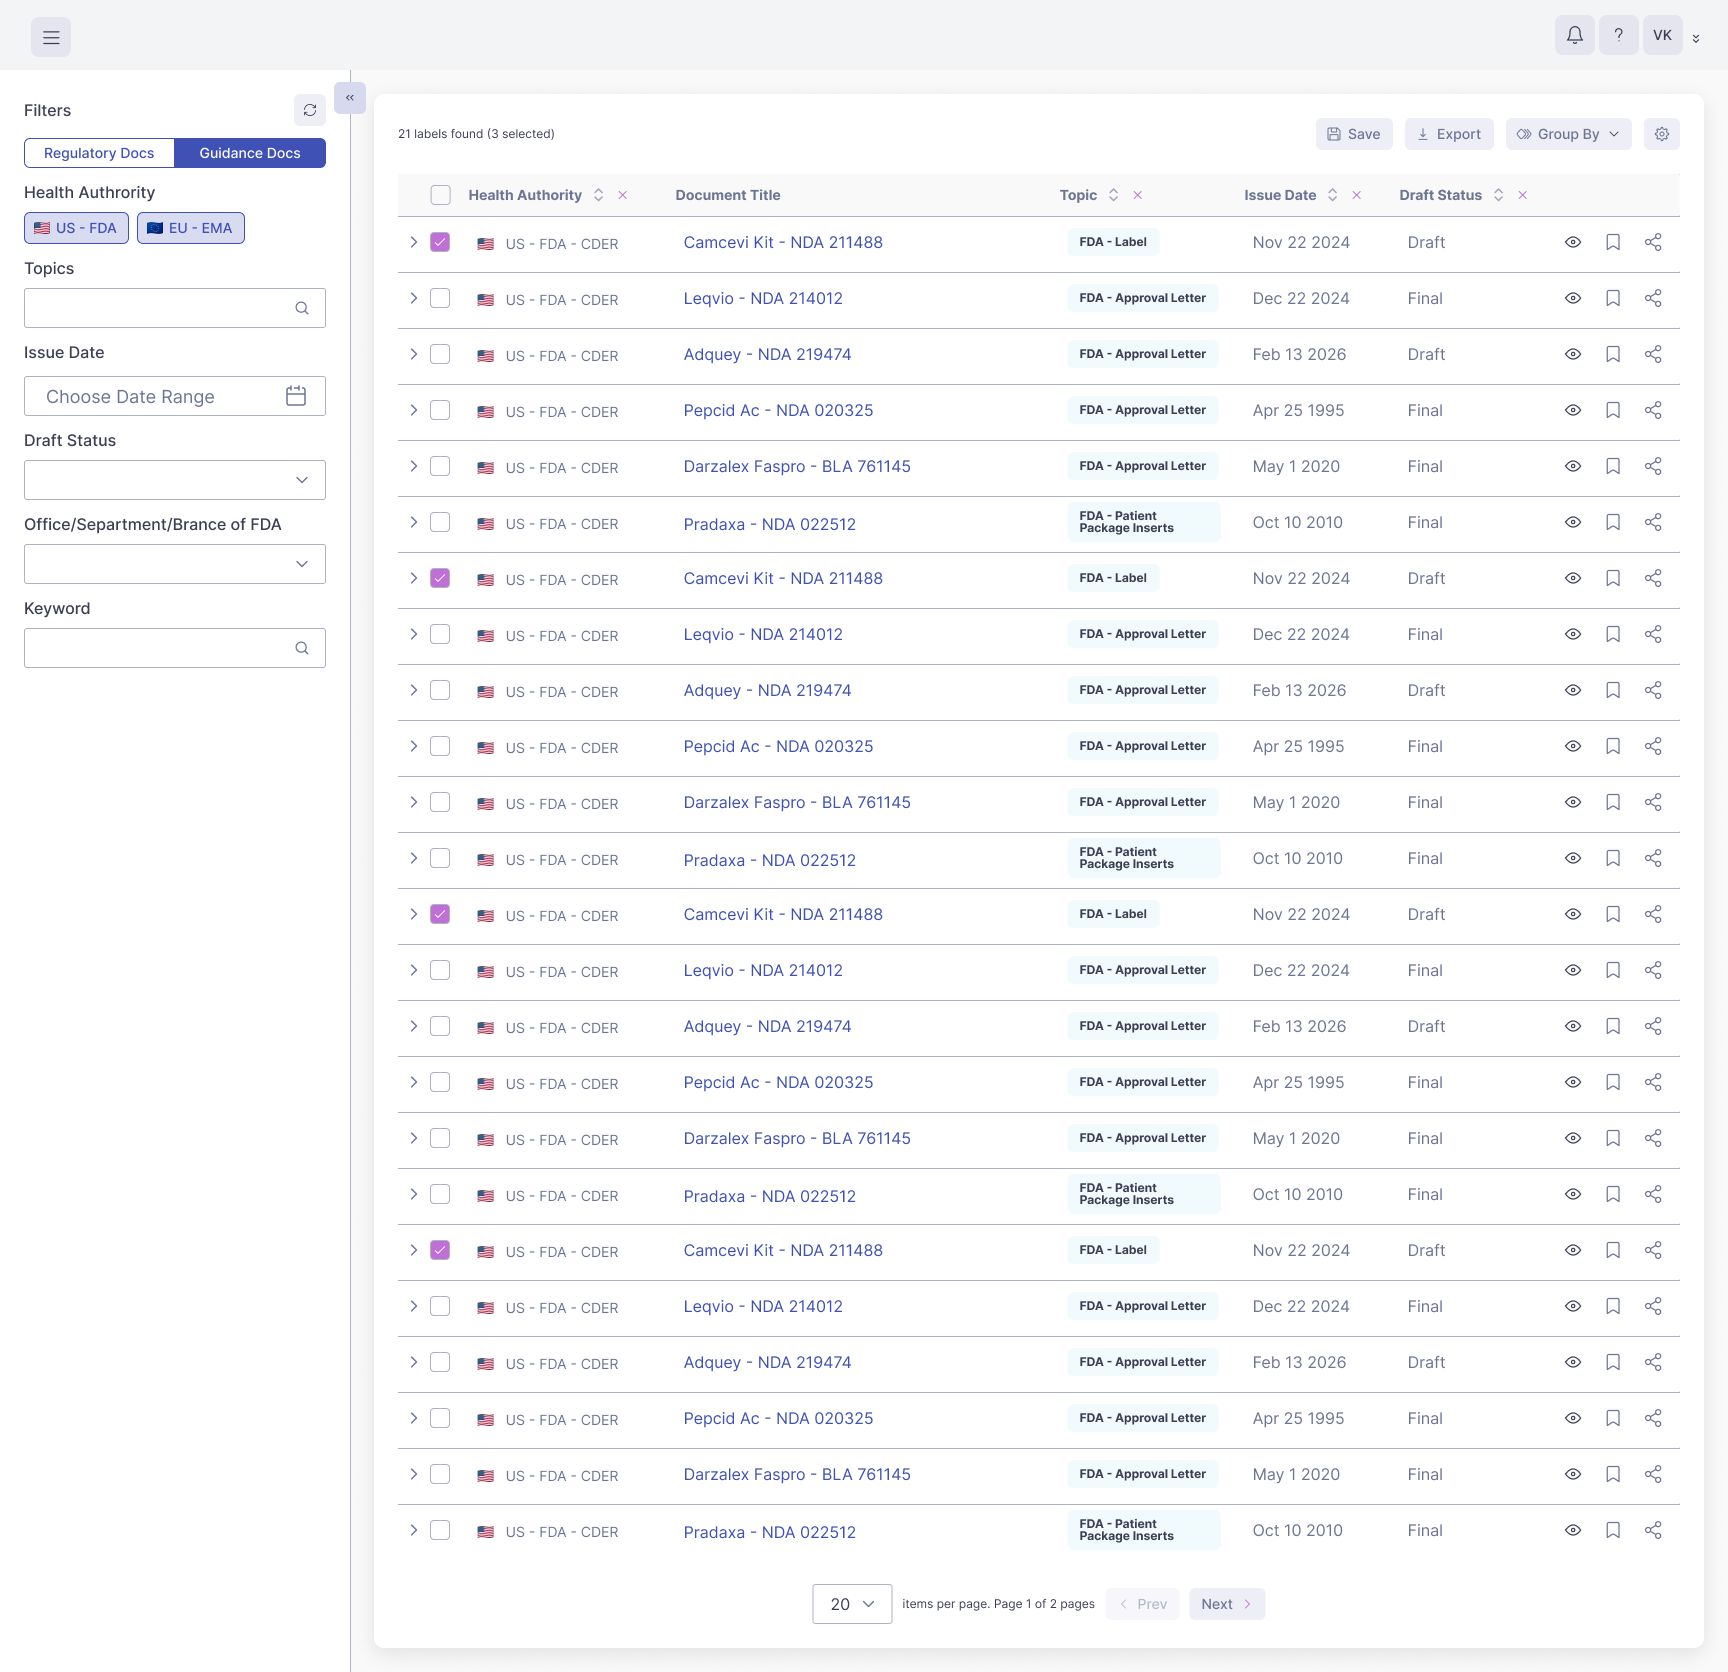Open the Group By dropdown
This screenshot has height=1672, width=1728.
pos(1568,134)
